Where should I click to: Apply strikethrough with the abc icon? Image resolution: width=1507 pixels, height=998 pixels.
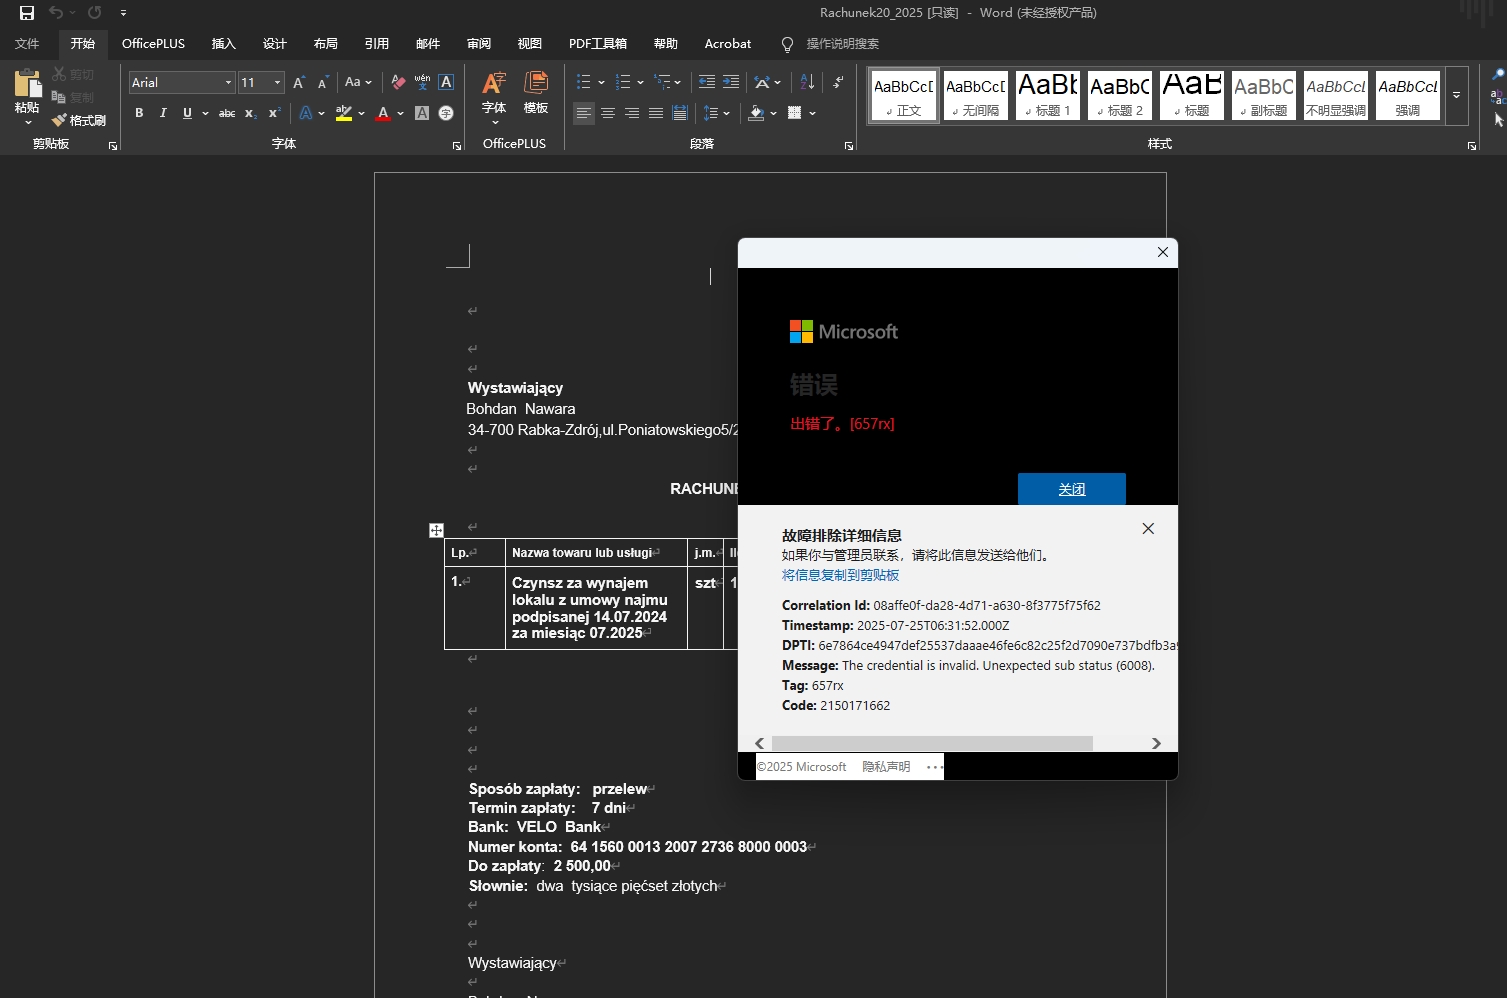click(227, 113)
